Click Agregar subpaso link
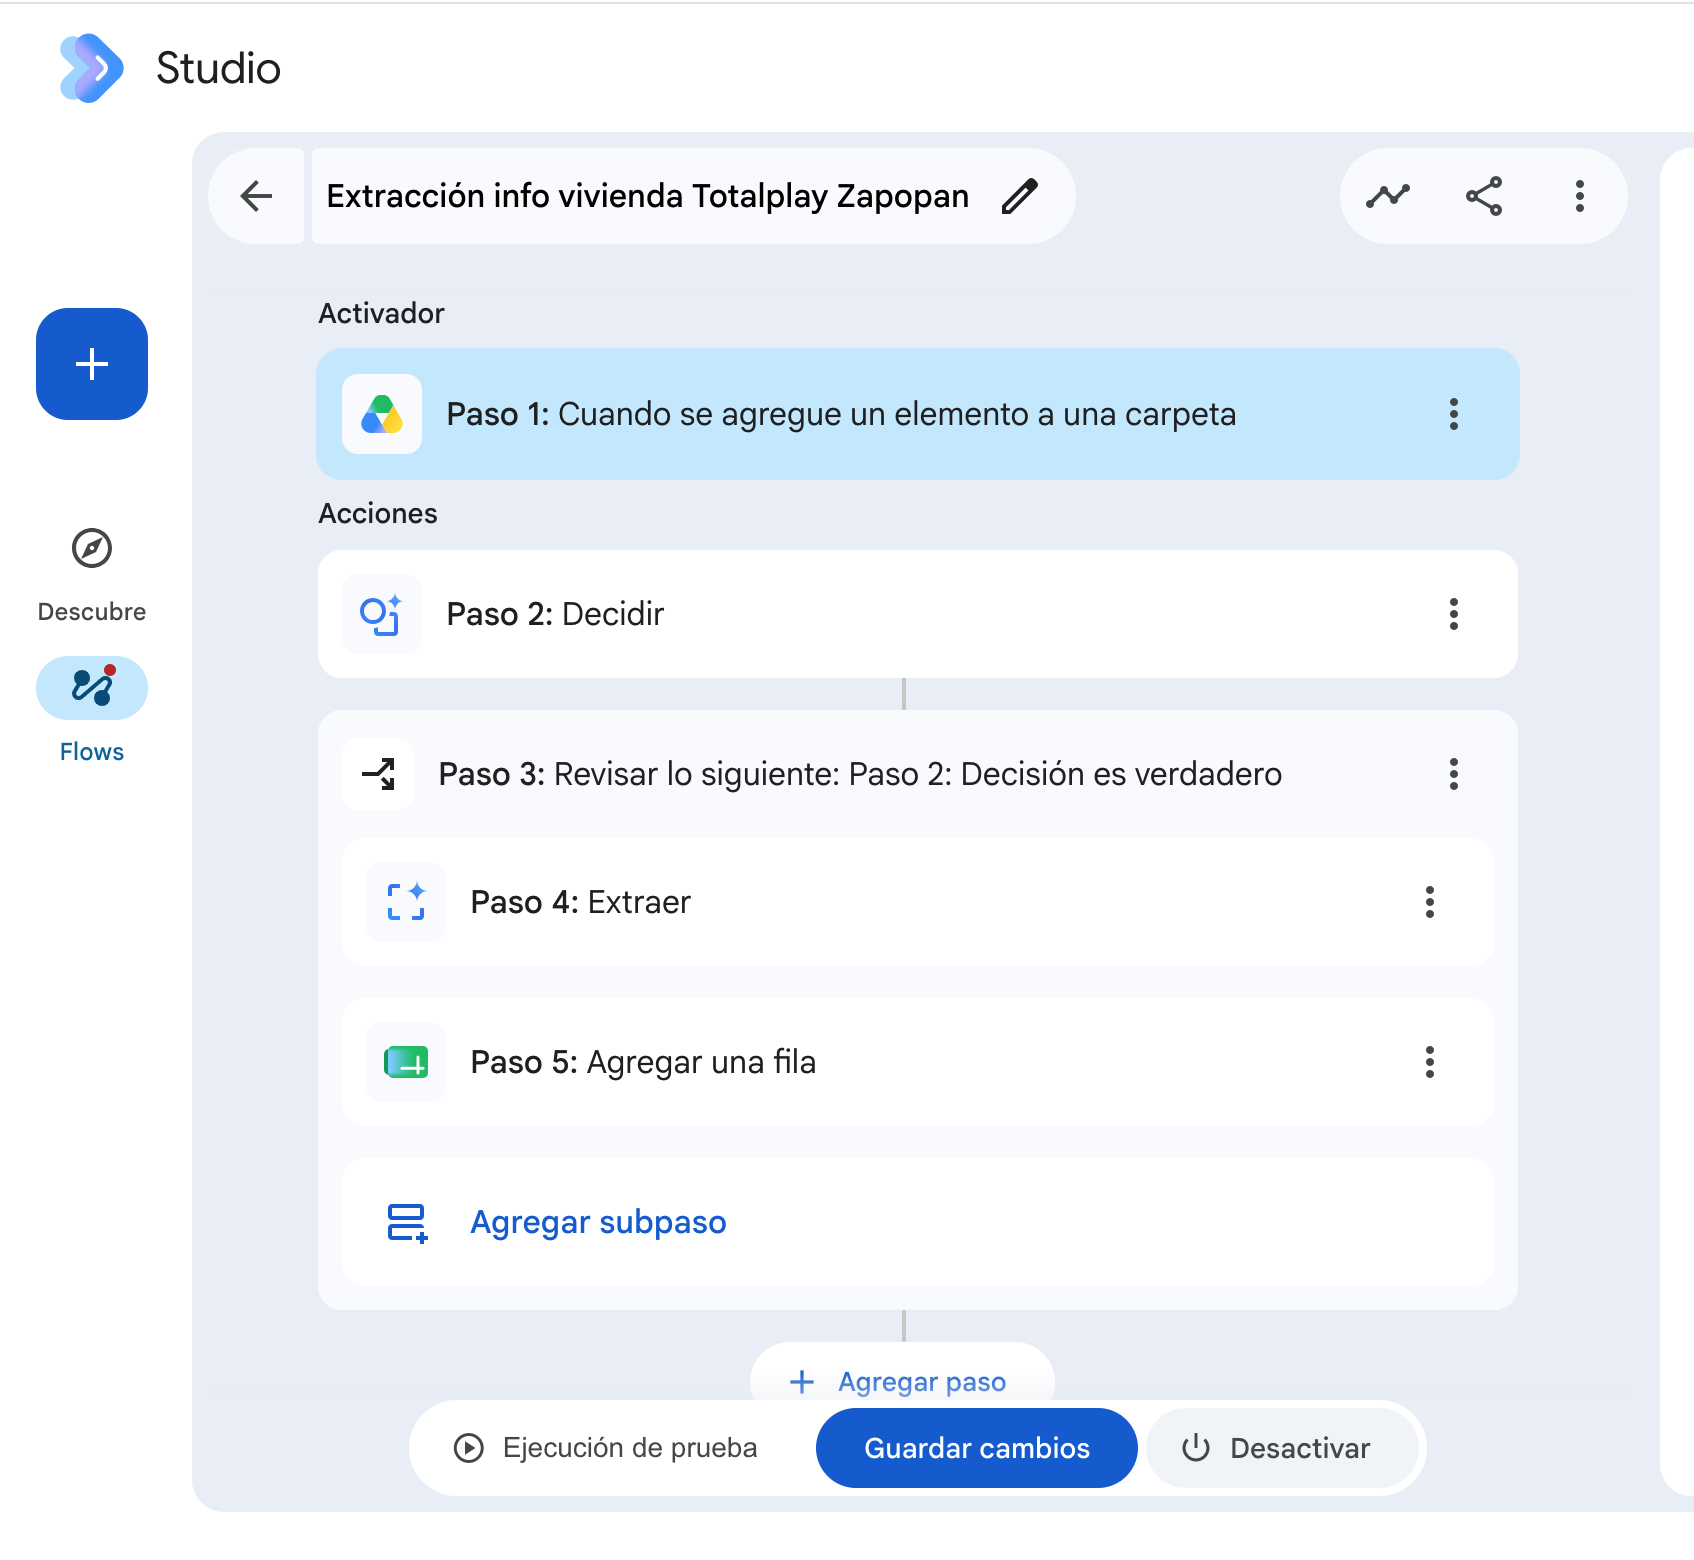Viewport: 1694px width, 1560px height. coord(598,1222)
